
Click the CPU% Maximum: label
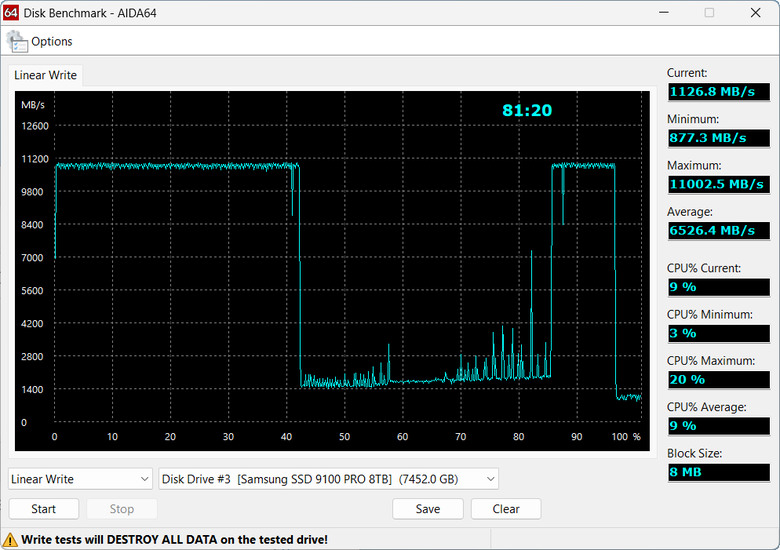(x=711, y=361)
